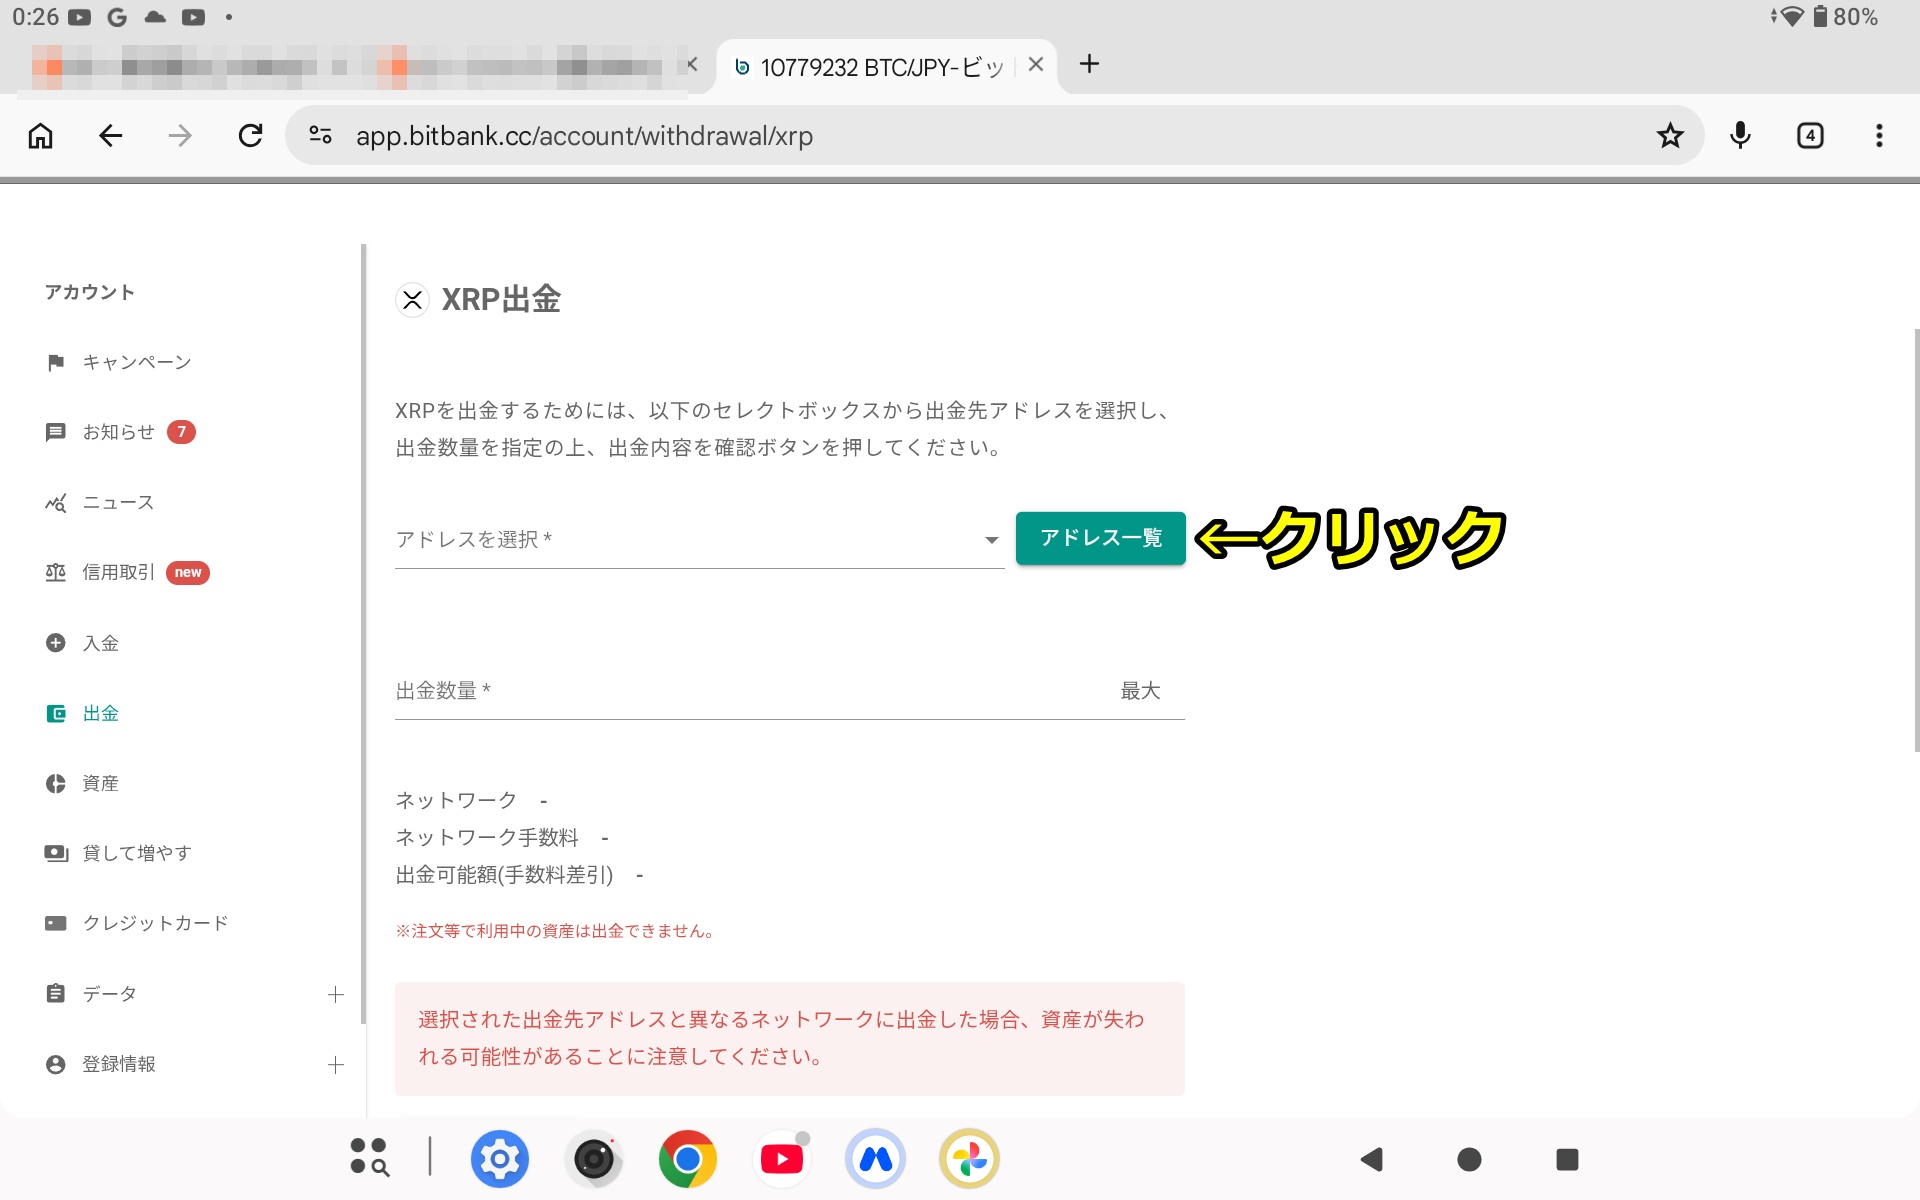Tap the Android recents square button
Screen dimensions: 1920x1200
pyautogui.click(x=1567, y=1159)
